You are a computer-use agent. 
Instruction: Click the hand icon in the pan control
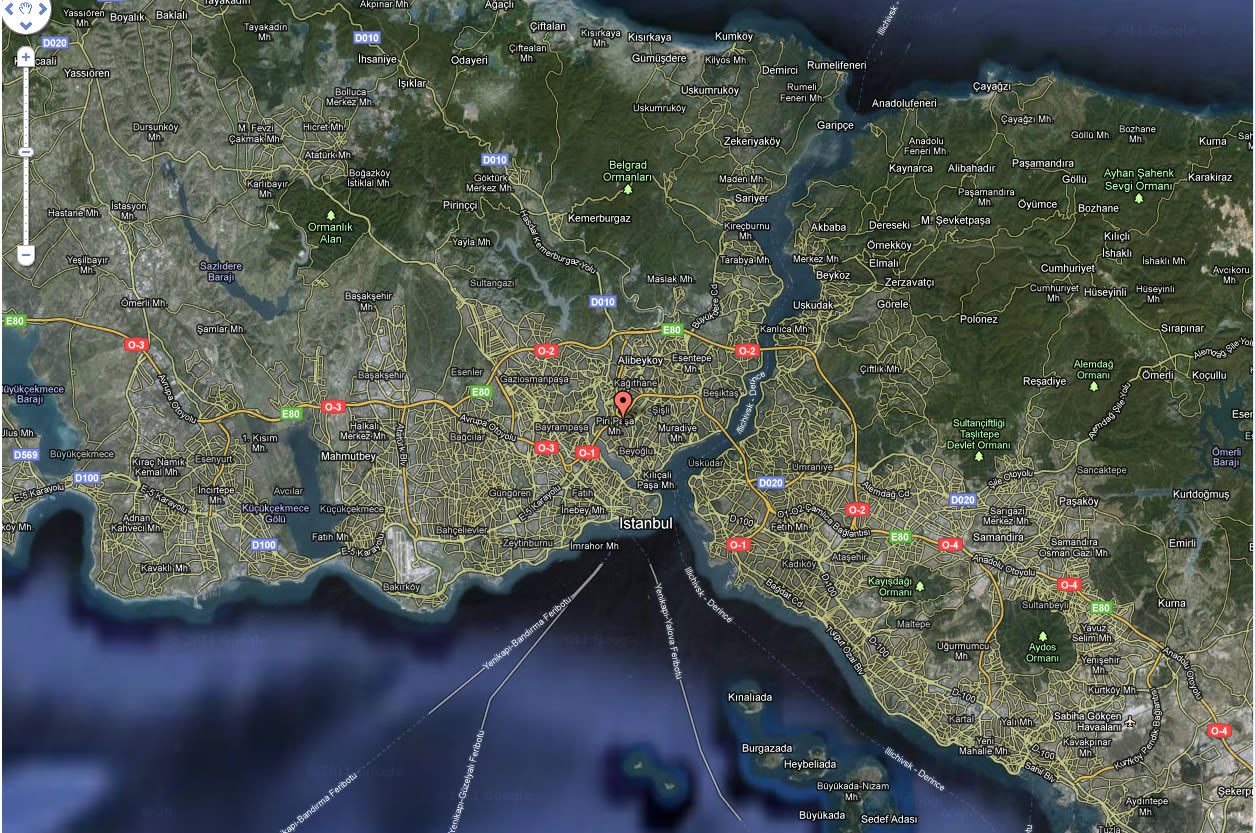26,6
